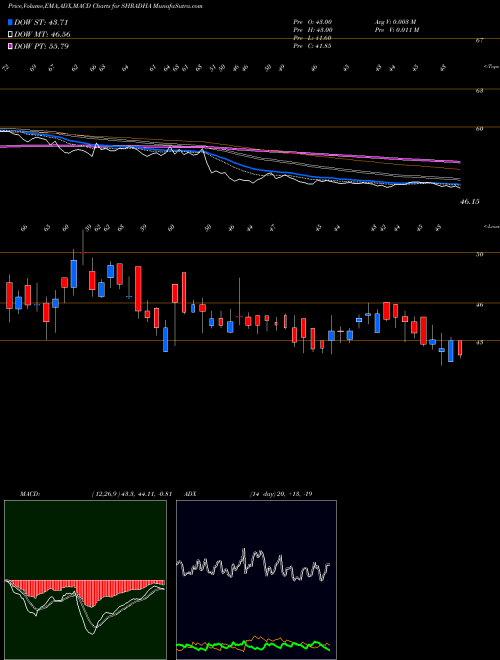Click the white DOW MT legend swatch
Screen dimensions: 500x660
click(11, 35)
